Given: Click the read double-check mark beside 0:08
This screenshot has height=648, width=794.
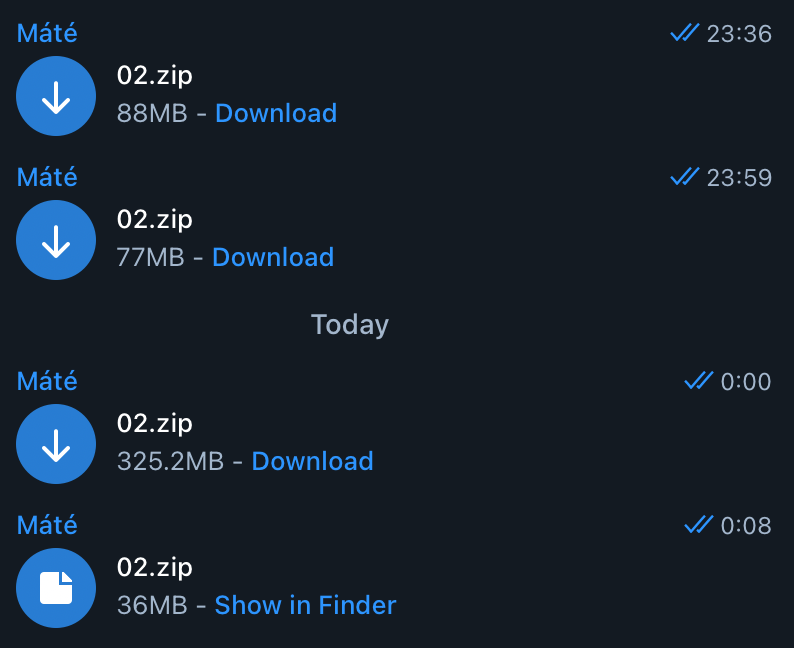Looking at the screenshot, I should point(698,525).
